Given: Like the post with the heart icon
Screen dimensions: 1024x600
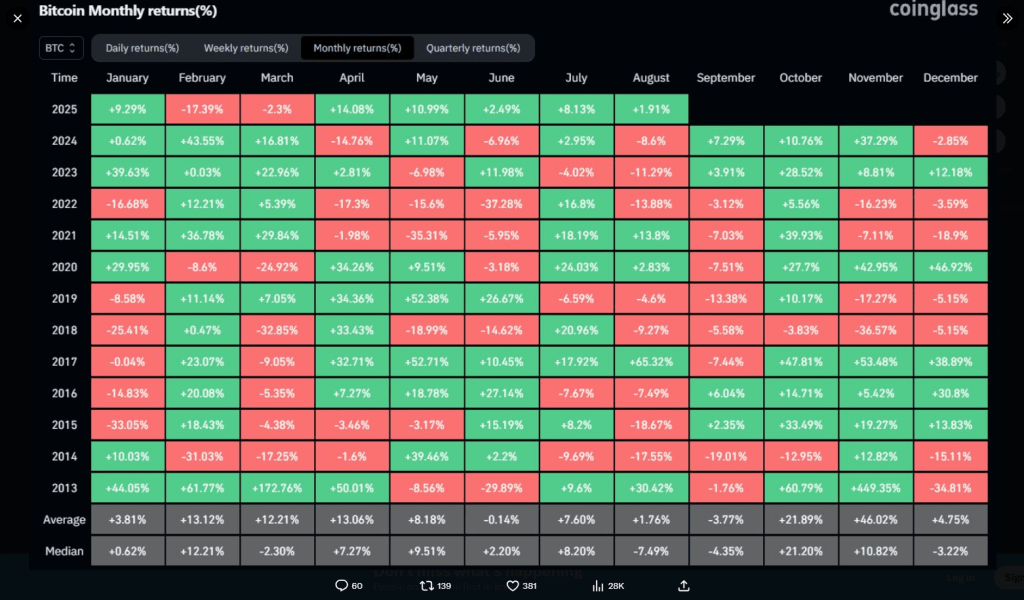Looking at the screenshot, I should coord(512,585).
